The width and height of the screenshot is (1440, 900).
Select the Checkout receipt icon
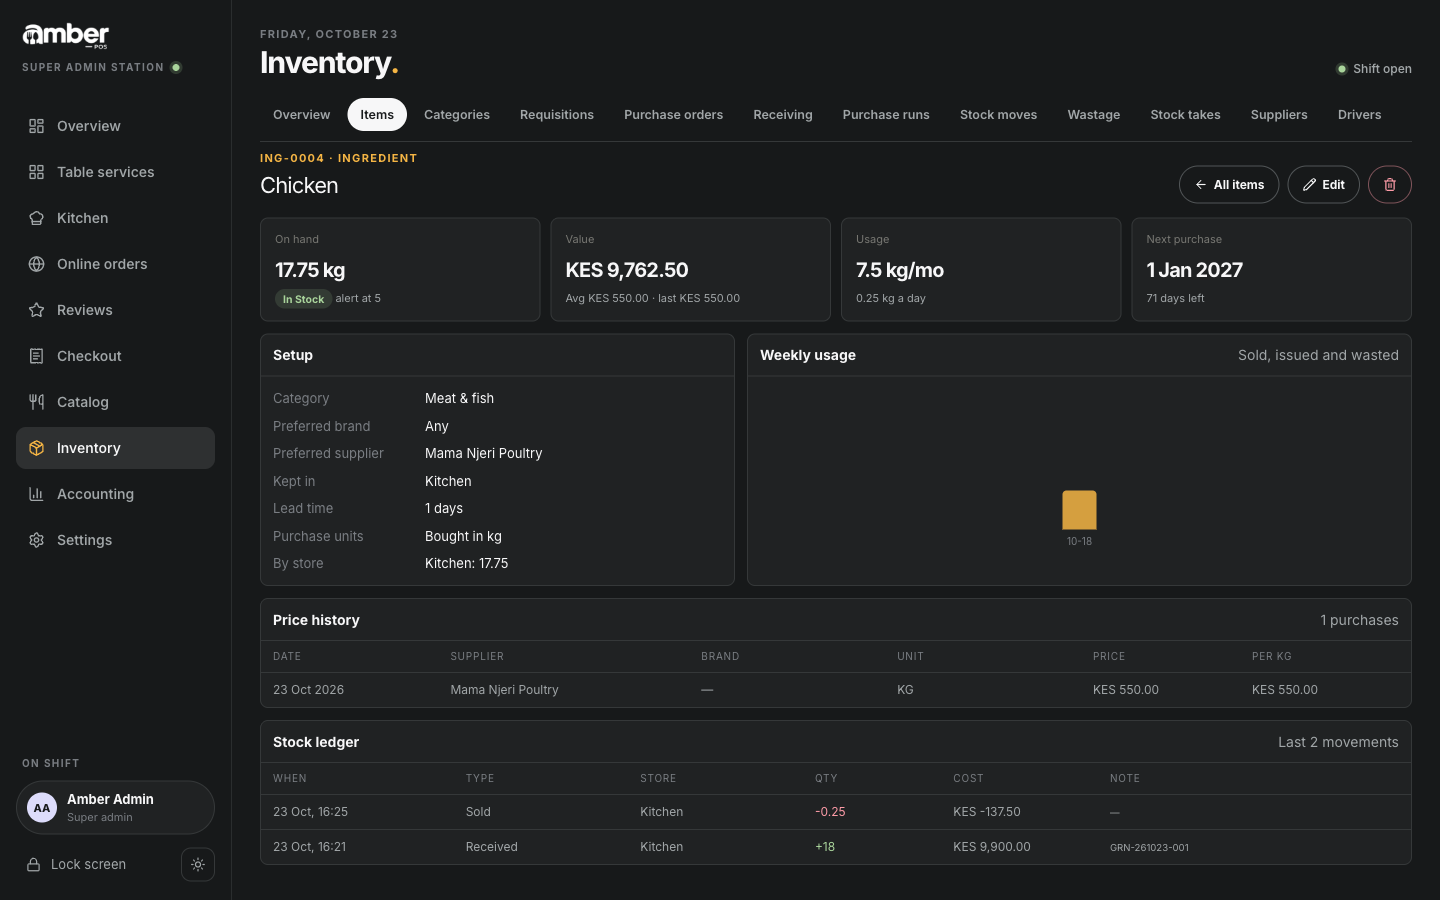coord(36,356)
